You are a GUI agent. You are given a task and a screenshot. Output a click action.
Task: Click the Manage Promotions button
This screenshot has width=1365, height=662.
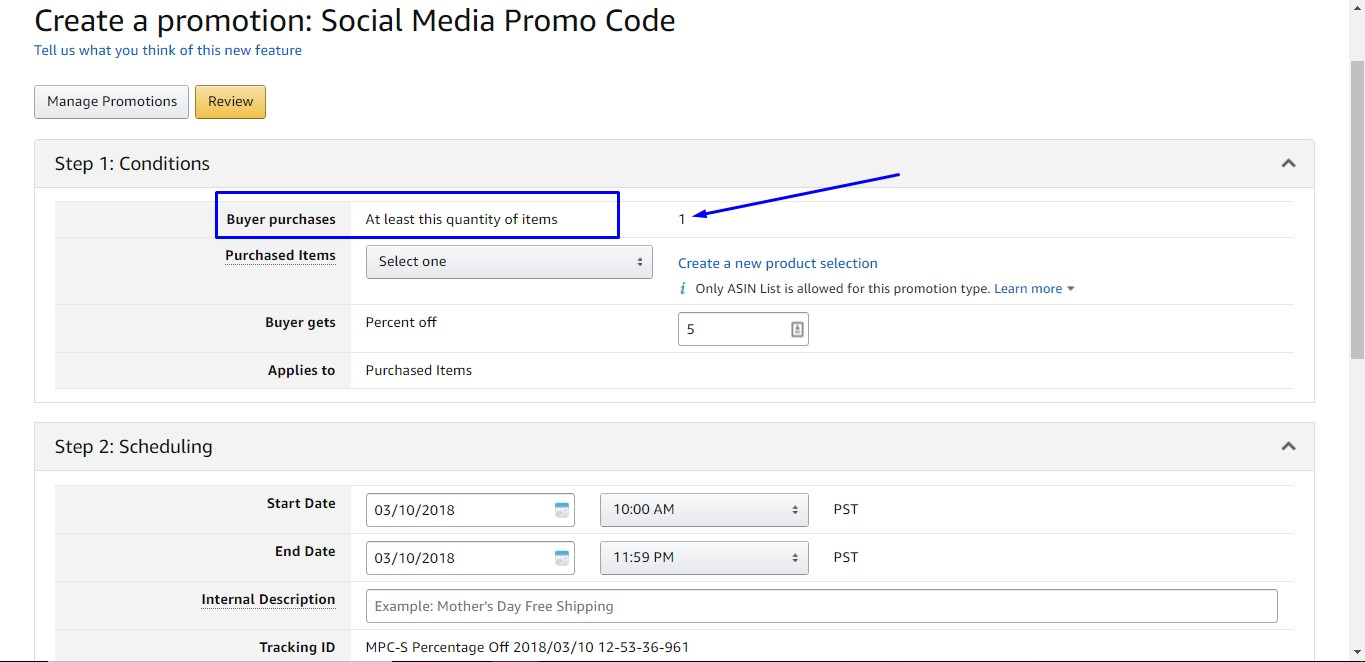111,102
